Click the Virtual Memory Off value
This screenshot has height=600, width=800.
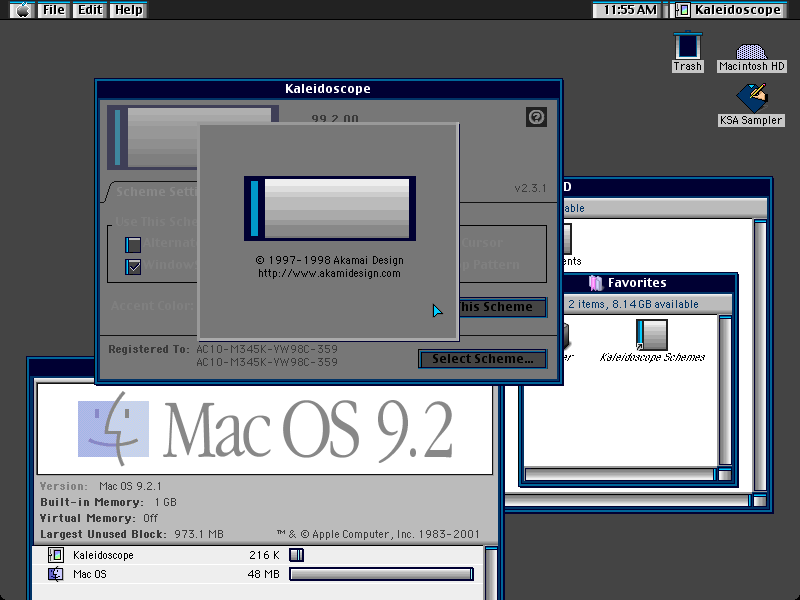click(151, 518)
